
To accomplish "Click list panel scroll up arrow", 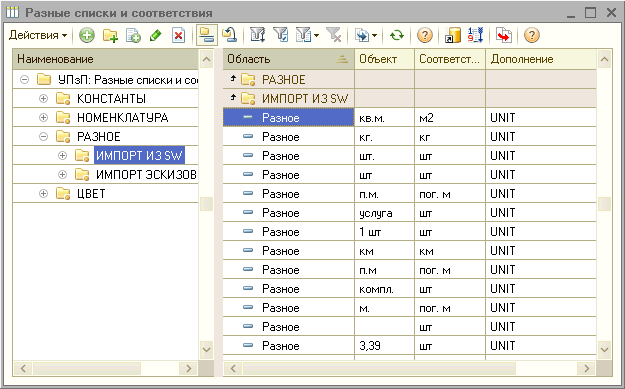I will tap(605, 60).
